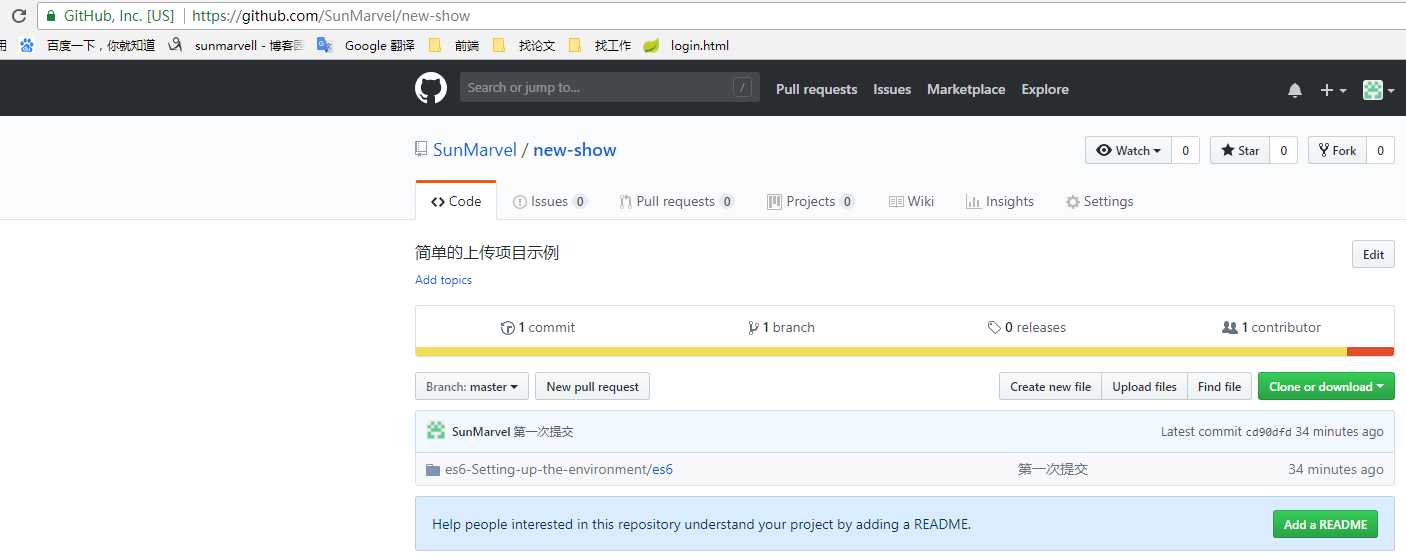
Task: Click Add a README button
Action: 1325,524
